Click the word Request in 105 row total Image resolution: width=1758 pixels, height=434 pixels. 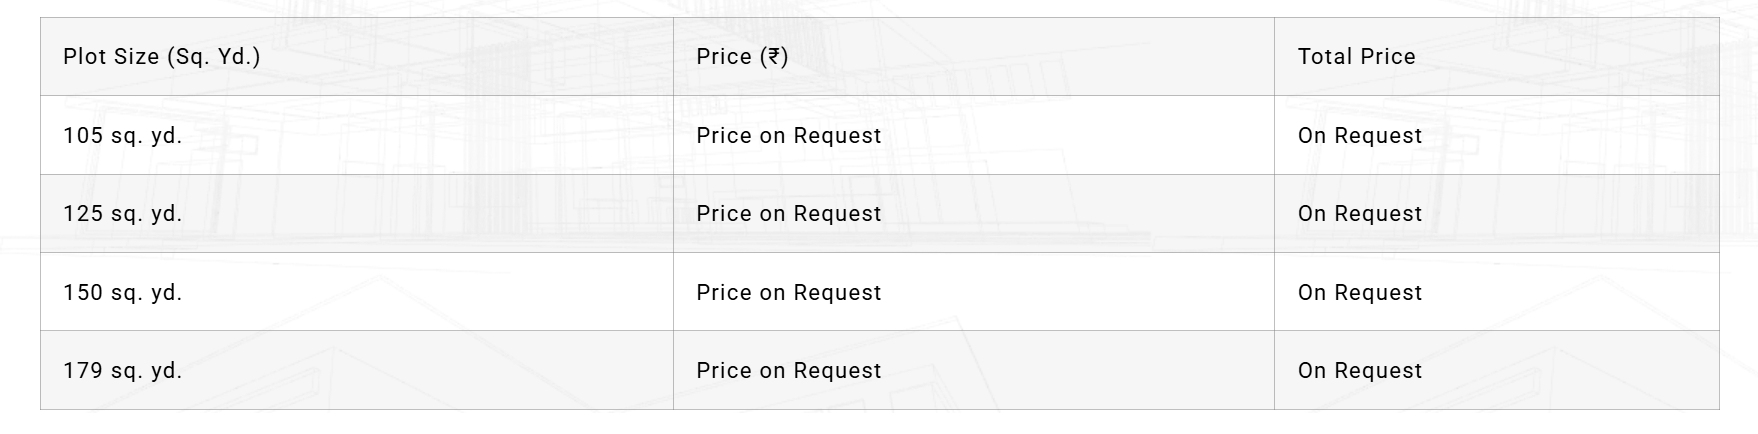pos(1378,136)
